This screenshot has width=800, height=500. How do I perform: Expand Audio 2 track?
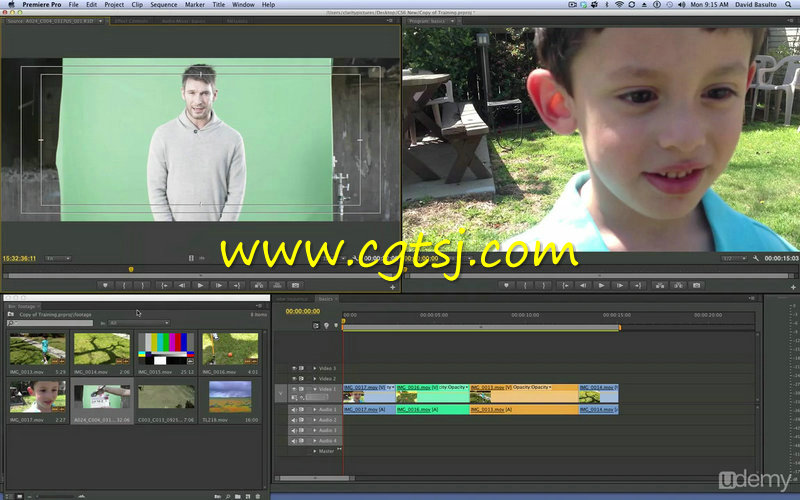tap(315, 420)
